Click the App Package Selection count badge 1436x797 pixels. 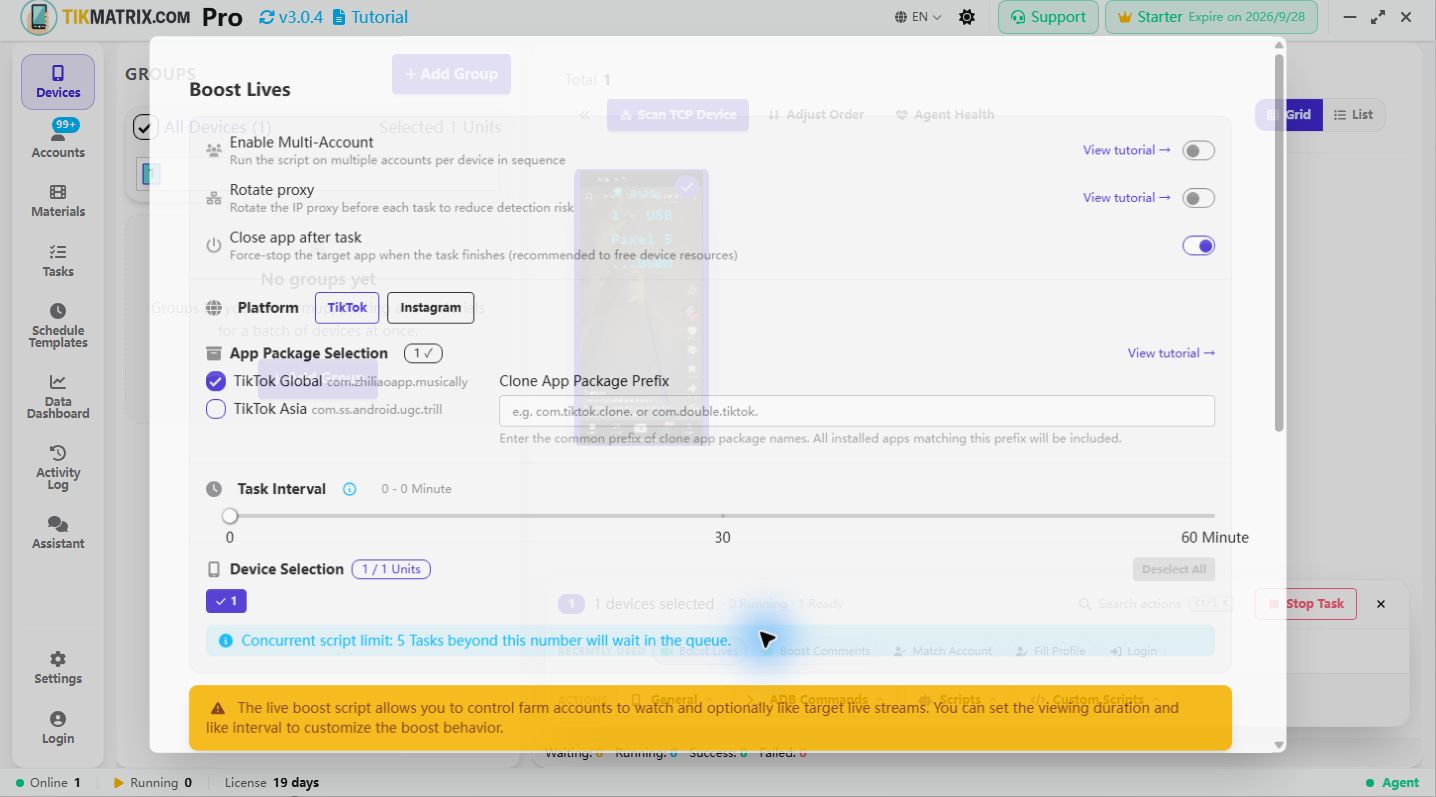click(x=423, y=353)
